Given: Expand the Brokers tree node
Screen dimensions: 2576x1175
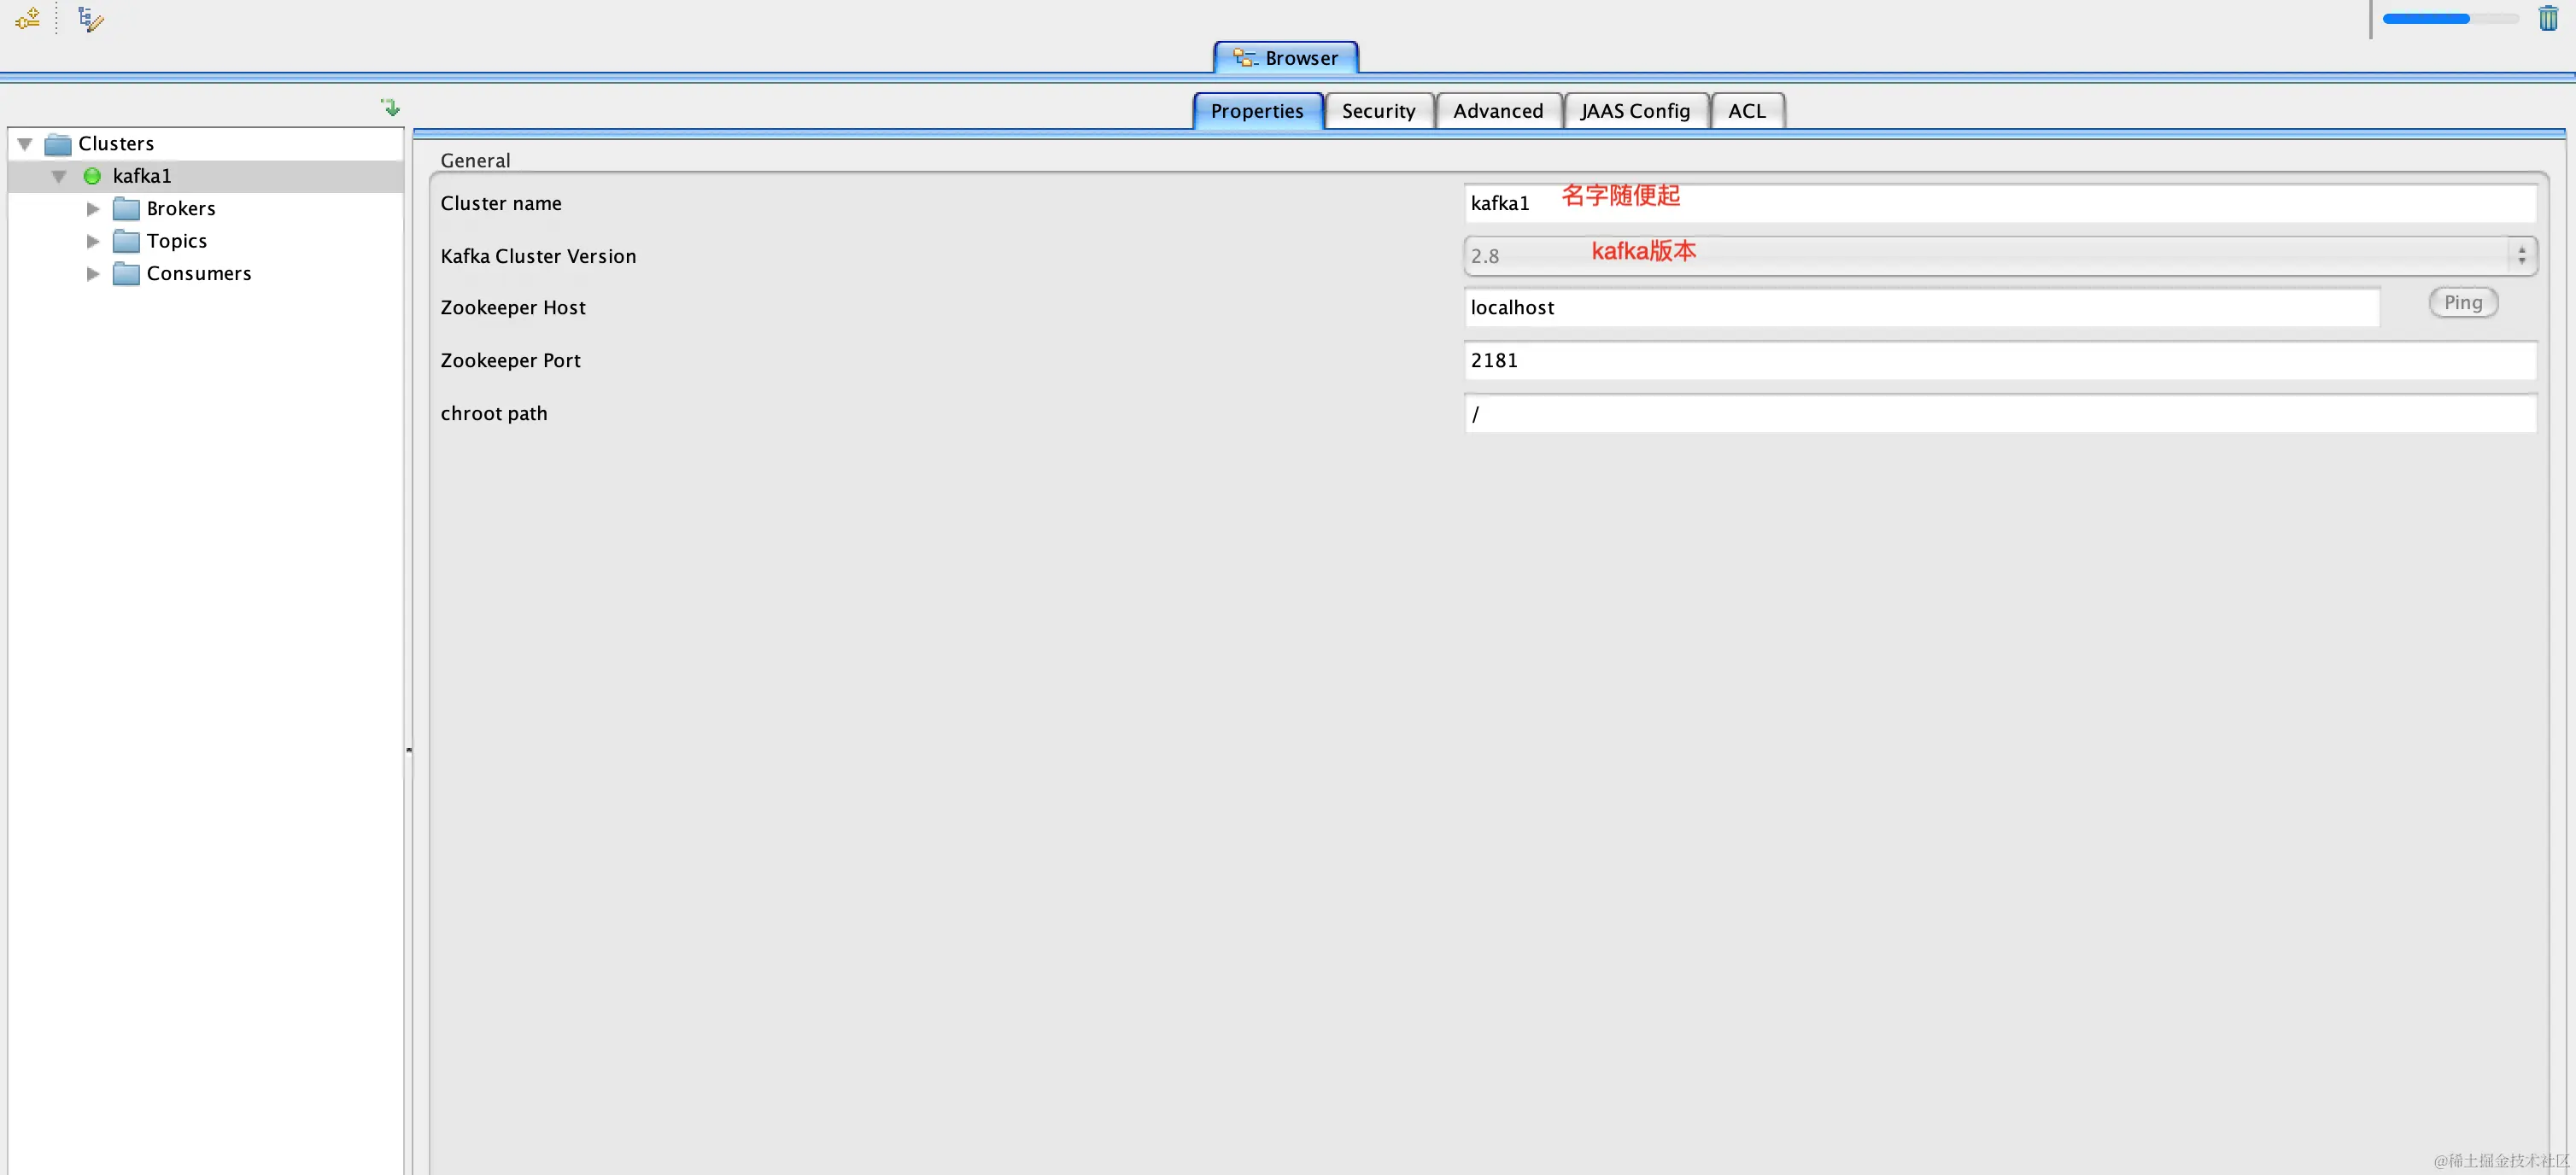Looking at the screenshot, I should [x=93, y=209].
